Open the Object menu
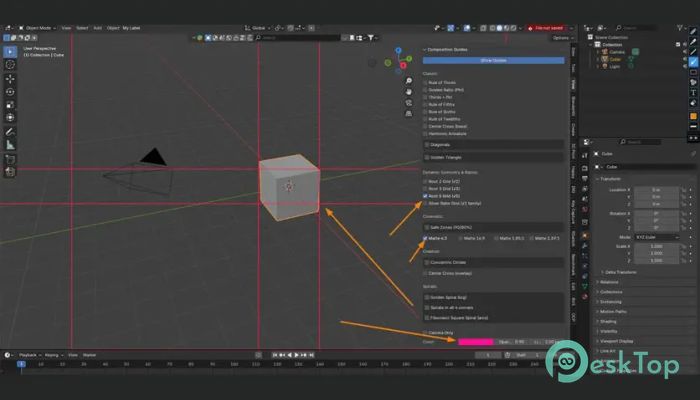700x400 pixels. click(113, 28)
